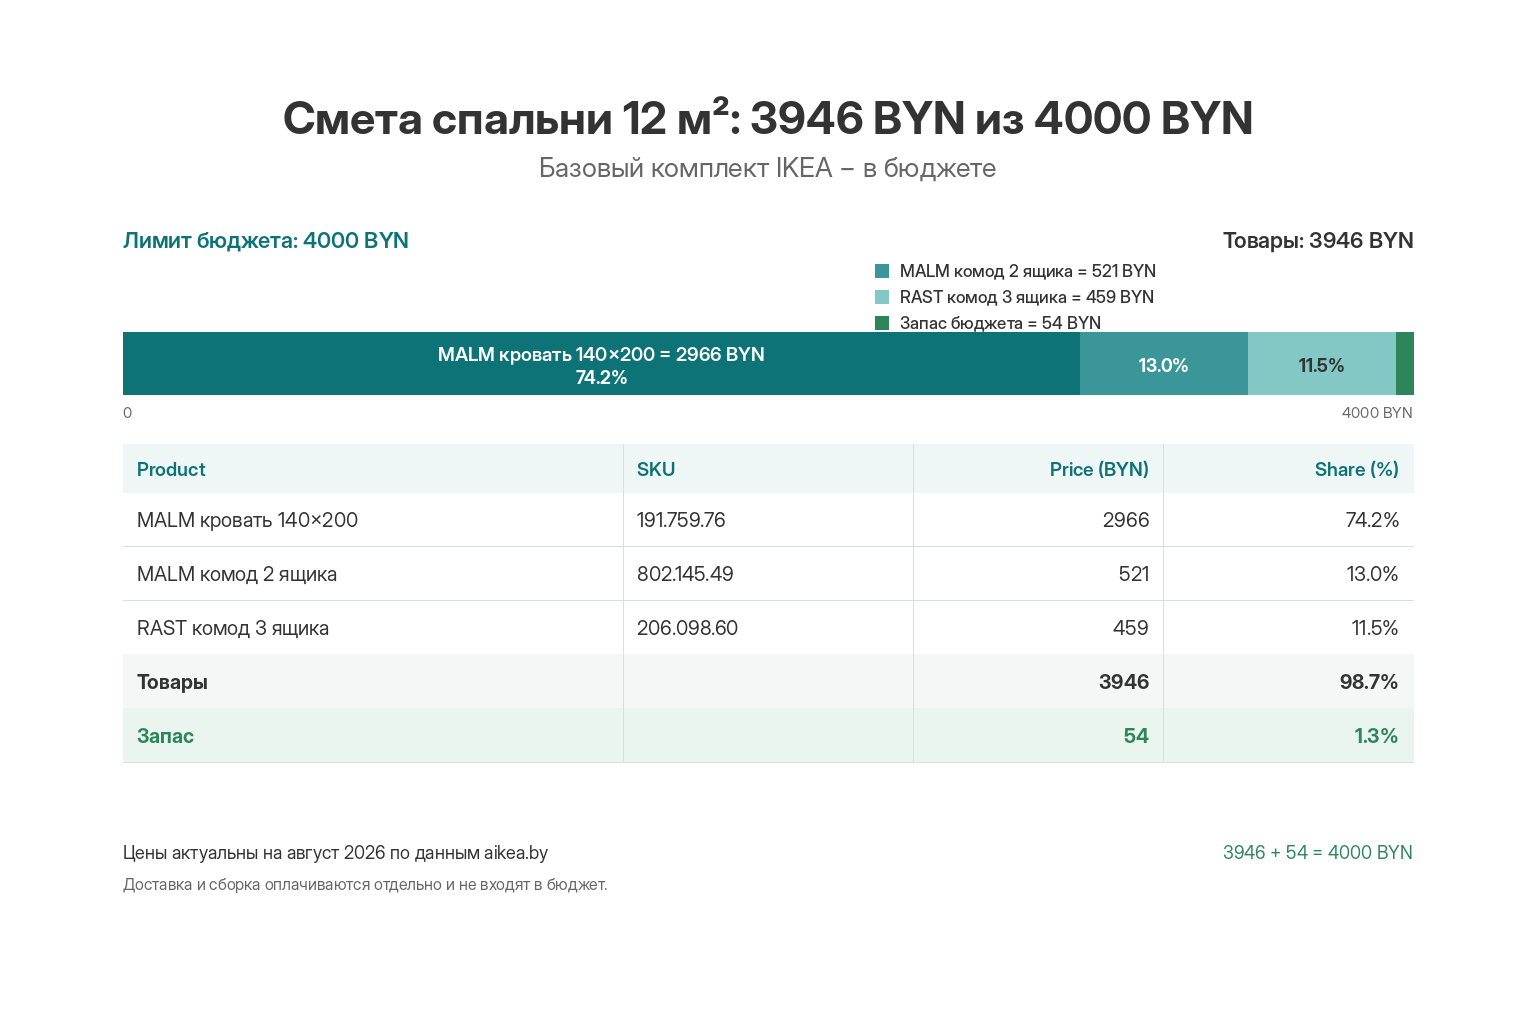
Task: Select the 11.5% bar segment
Action: (x=1322, y=364)
